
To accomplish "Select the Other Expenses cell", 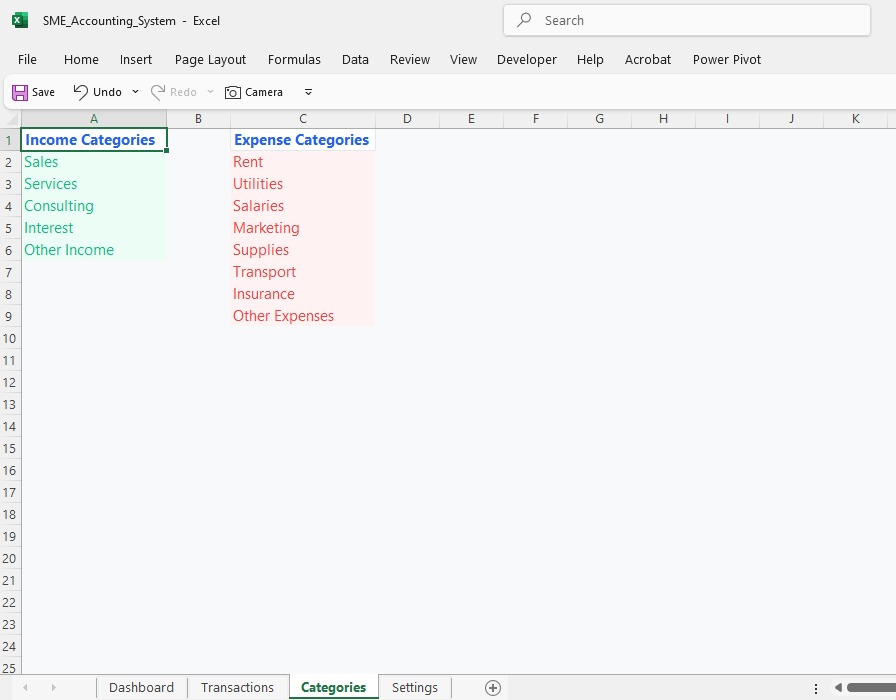I will pyautogui.click(x=303, y=316).
